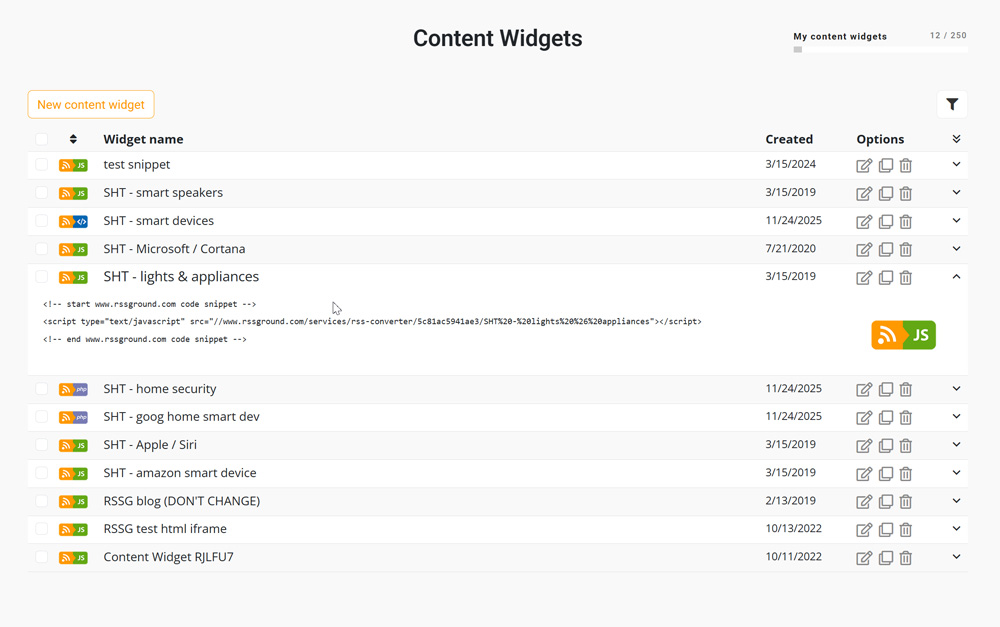Collapse the SHT - lights & appliances row

(x=956, y=277)
